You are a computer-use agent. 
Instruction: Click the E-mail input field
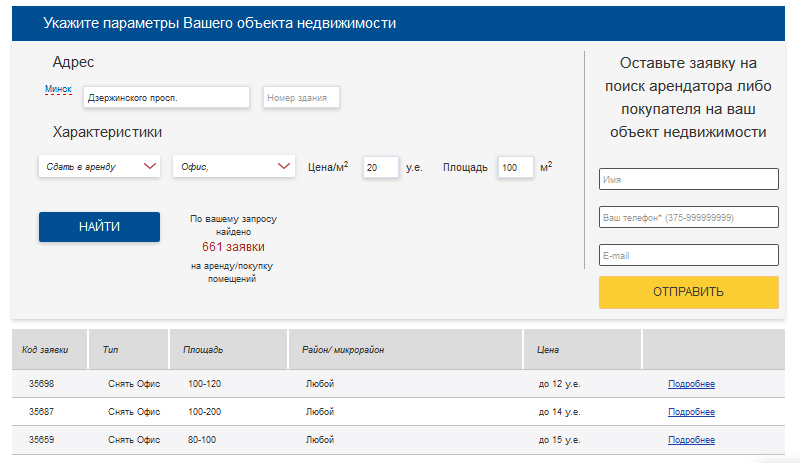688,255
